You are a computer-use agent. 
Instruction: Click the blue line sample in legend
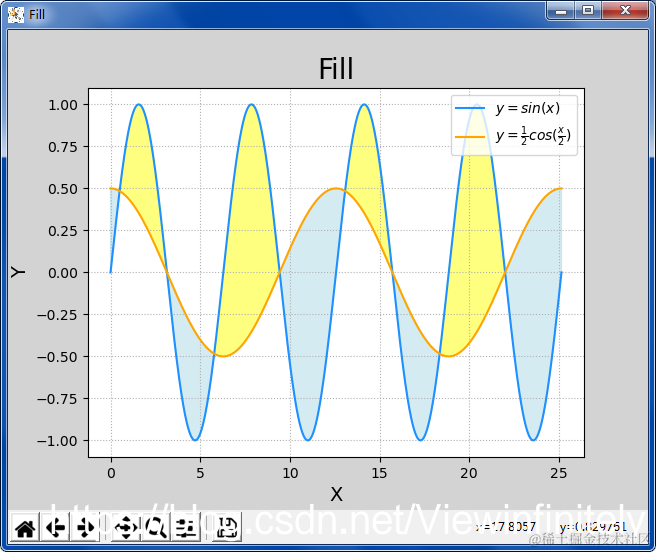(470, 108)
